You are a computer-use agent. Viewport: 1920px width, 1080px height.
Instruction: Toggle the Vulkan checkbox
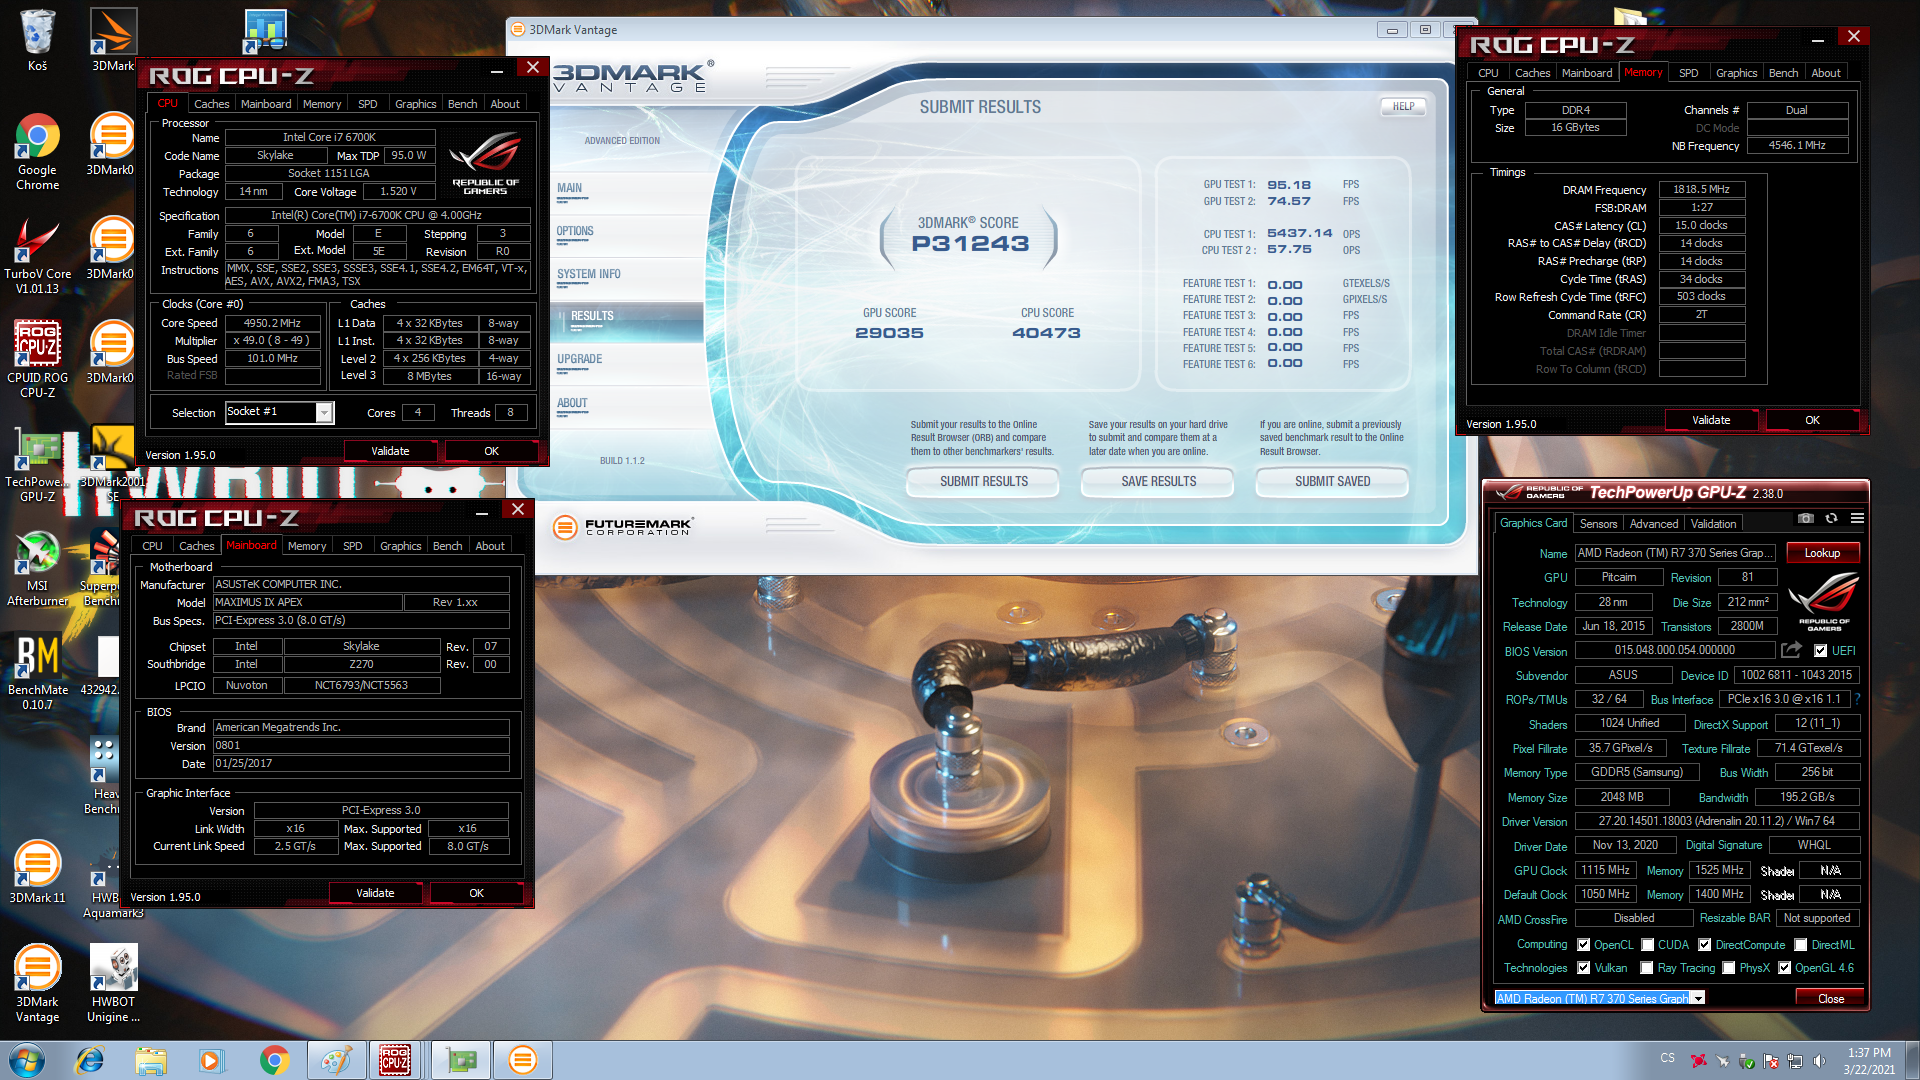[x=1583, y=968]
